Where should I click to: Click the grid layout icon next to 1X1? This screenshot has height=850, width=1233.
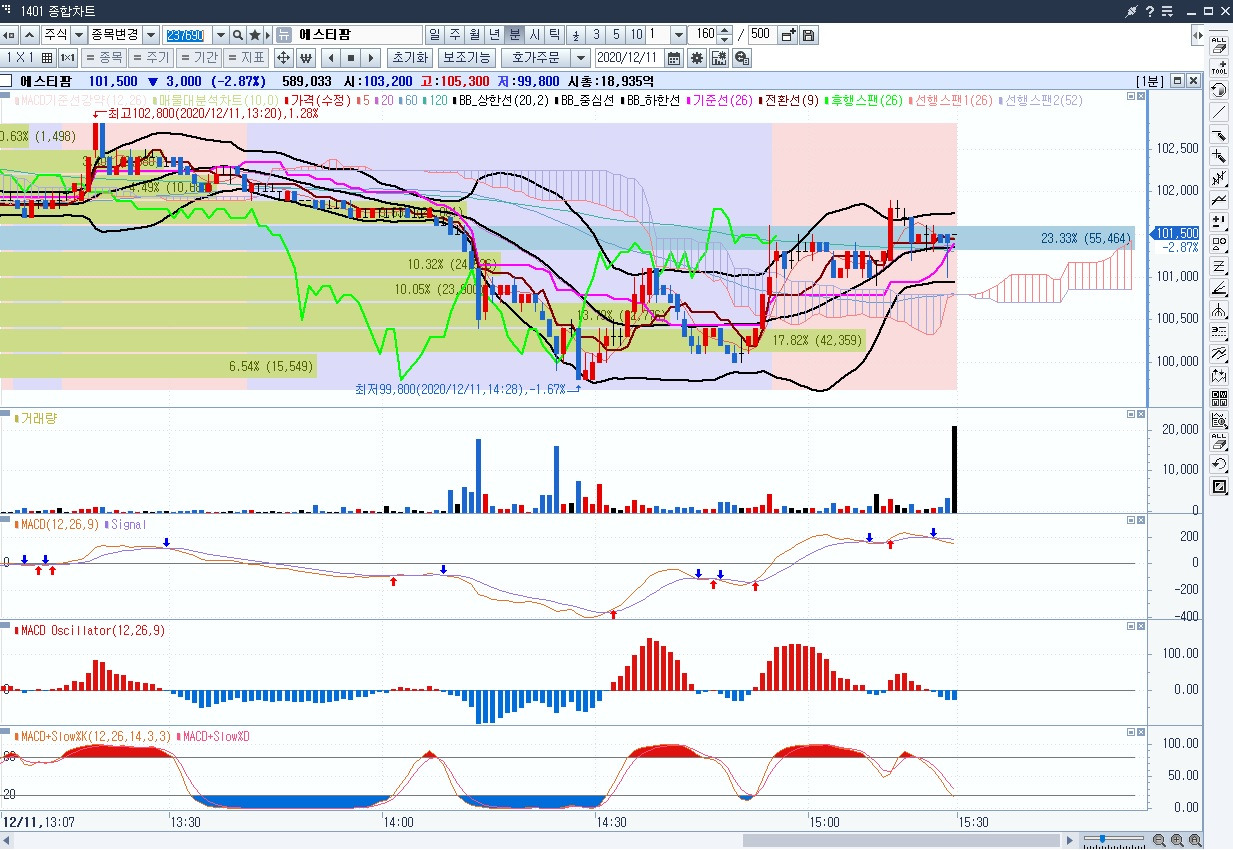(46, 58)
